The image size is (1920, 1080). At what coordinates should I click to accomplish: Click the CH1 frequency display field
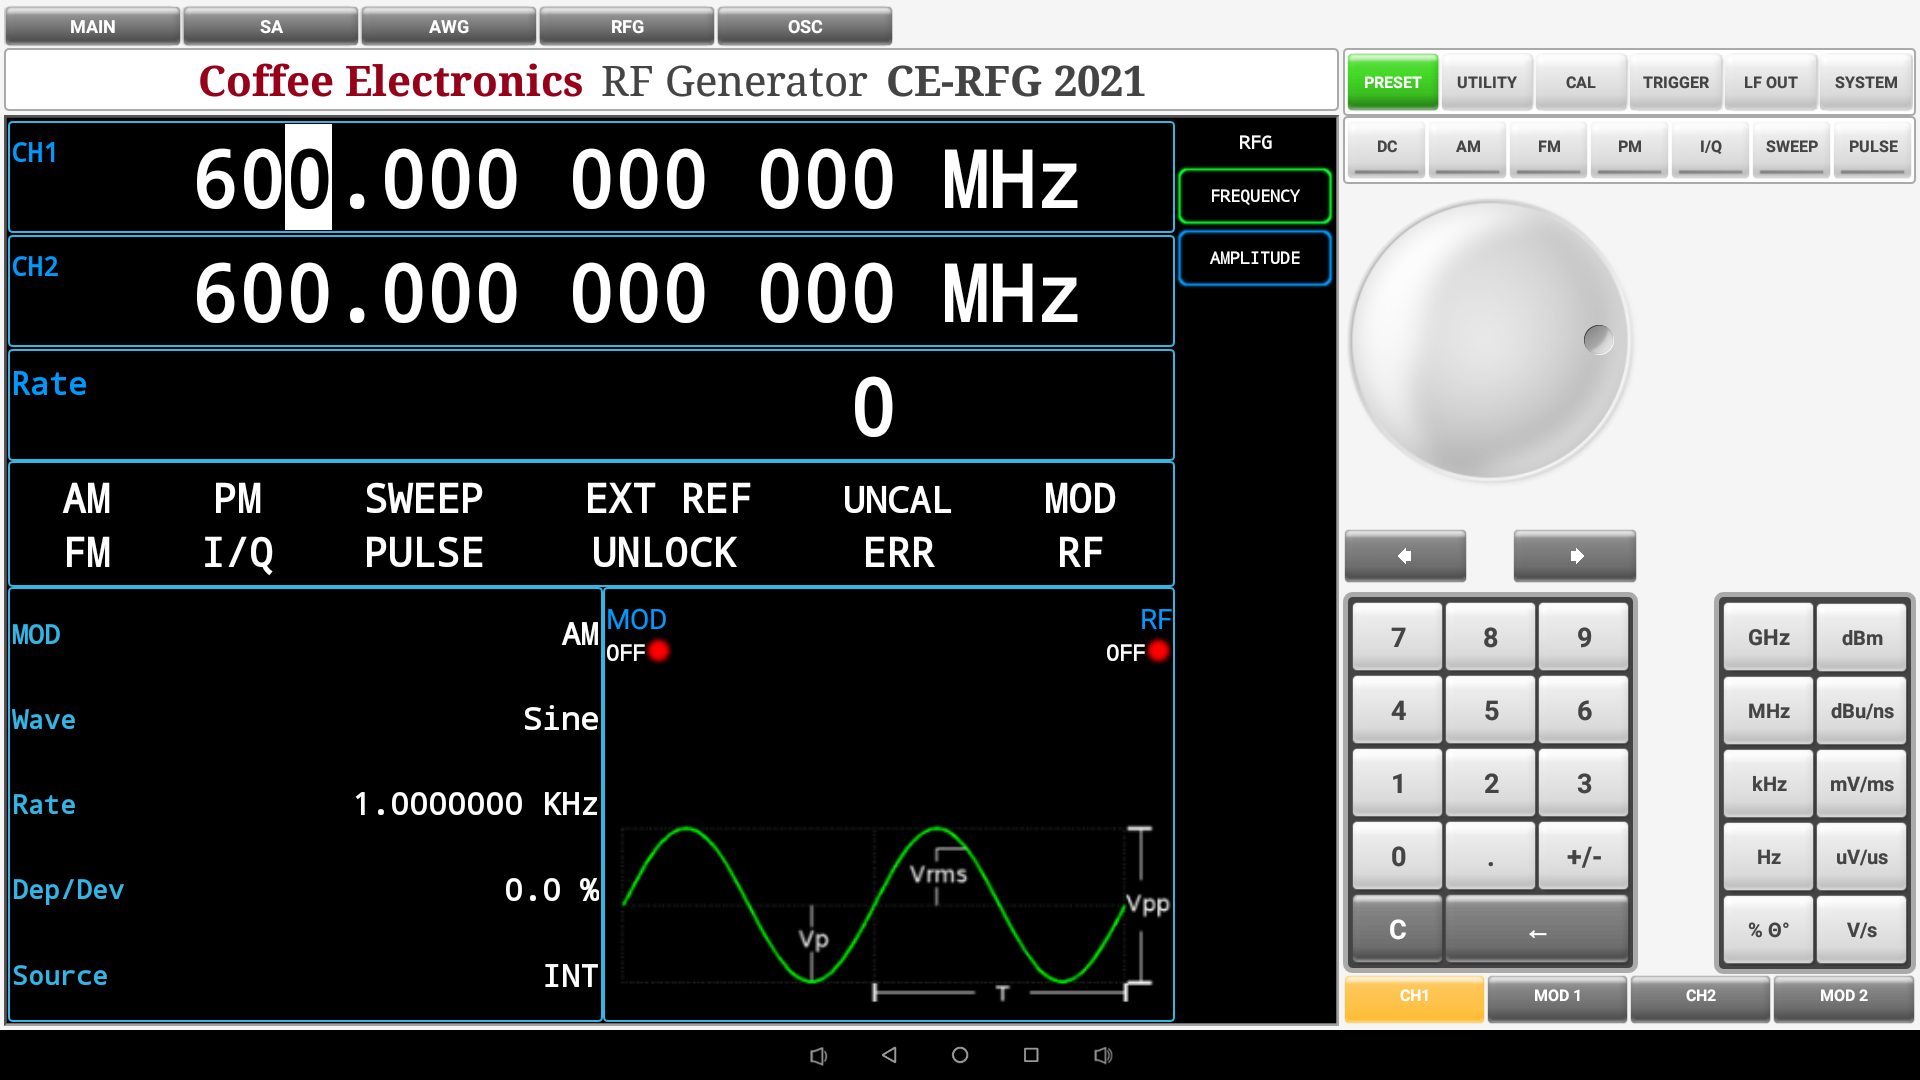[x=591, y=178]
